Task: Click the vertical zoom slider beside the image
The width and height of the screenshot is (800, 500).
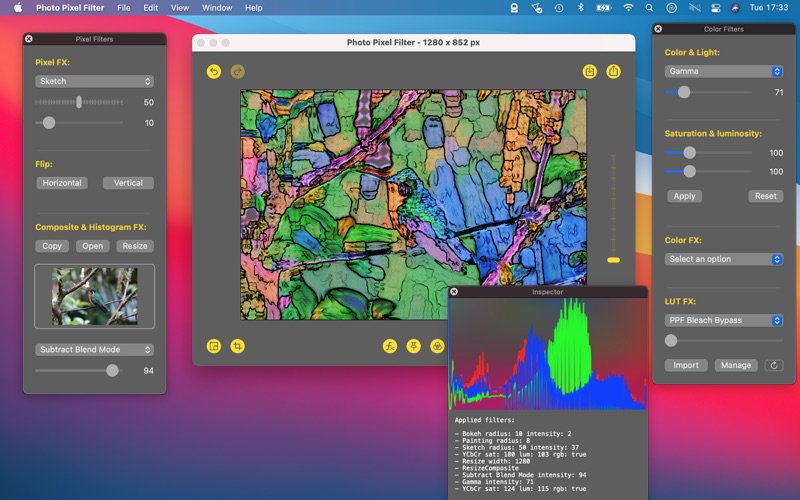Action: [x=613, y=208]
